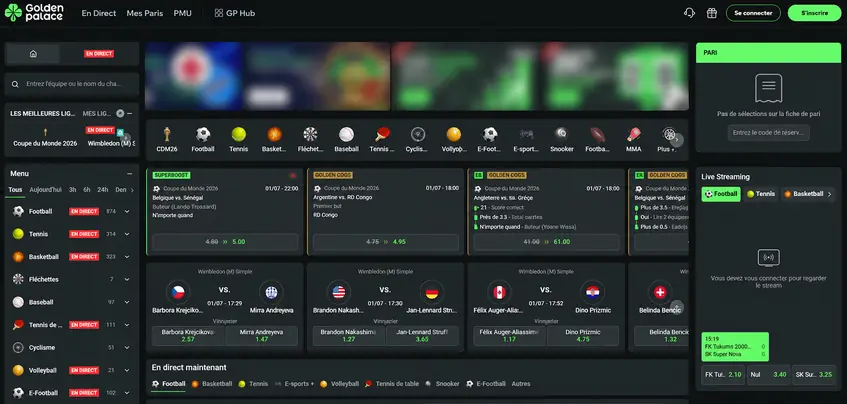
Task: Click the bet slip receipt icon
Action: pyautogui.click(x=769, y=88)
